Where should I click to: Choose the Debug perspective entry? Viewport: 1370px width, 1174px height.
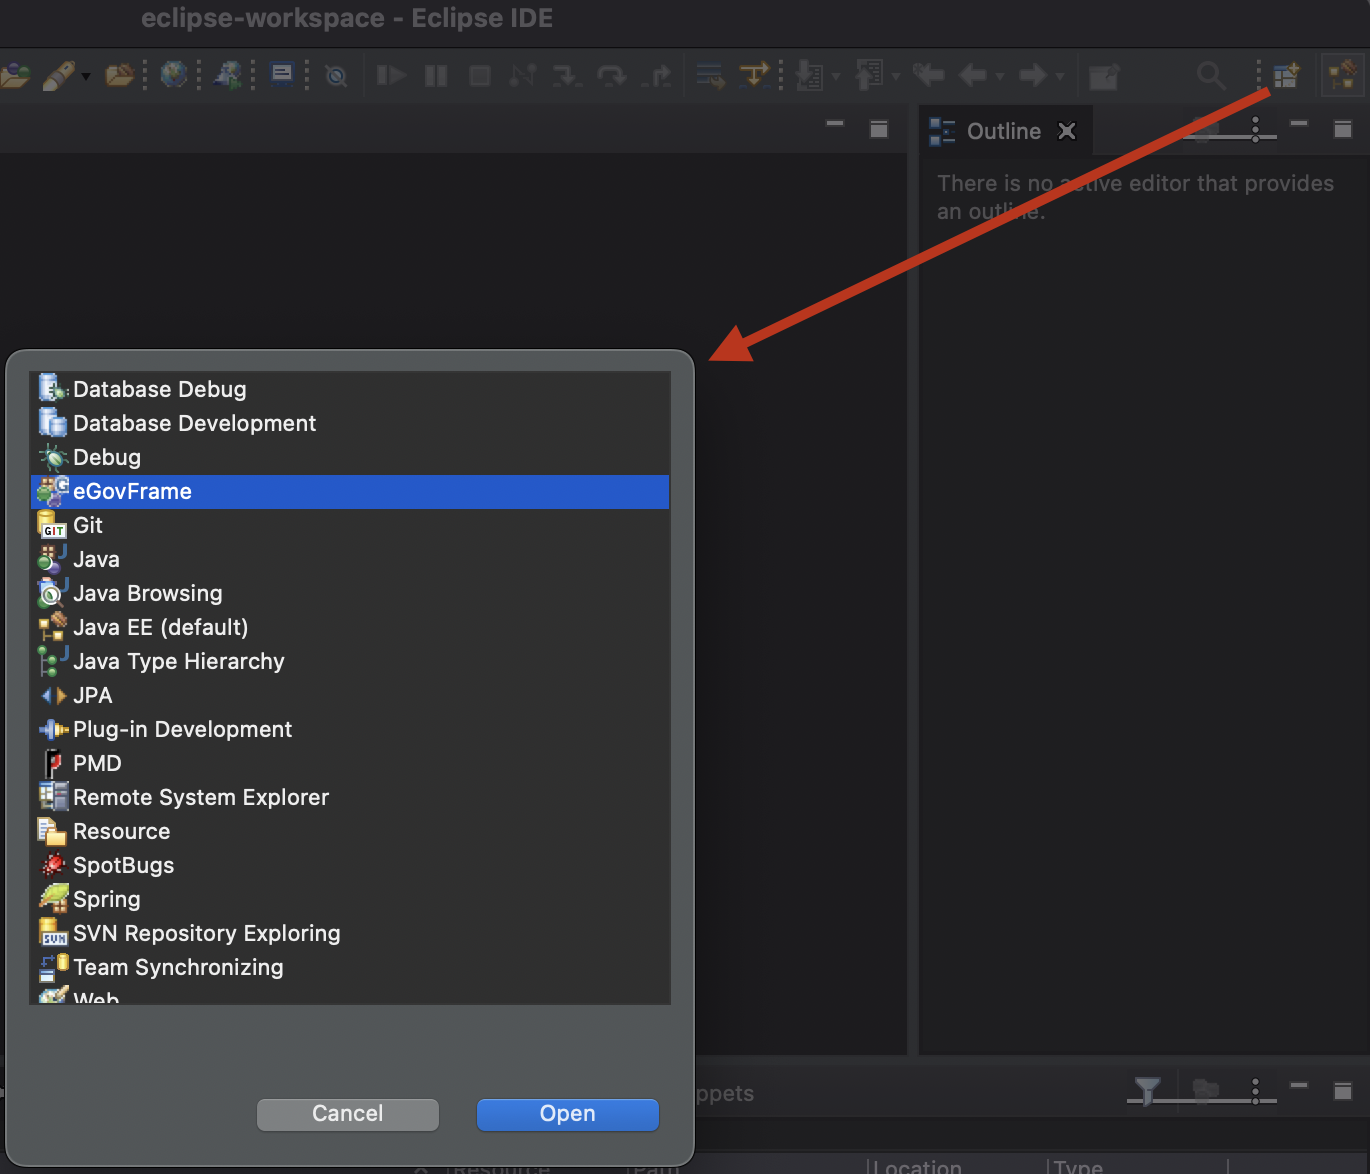coord(350,457)
